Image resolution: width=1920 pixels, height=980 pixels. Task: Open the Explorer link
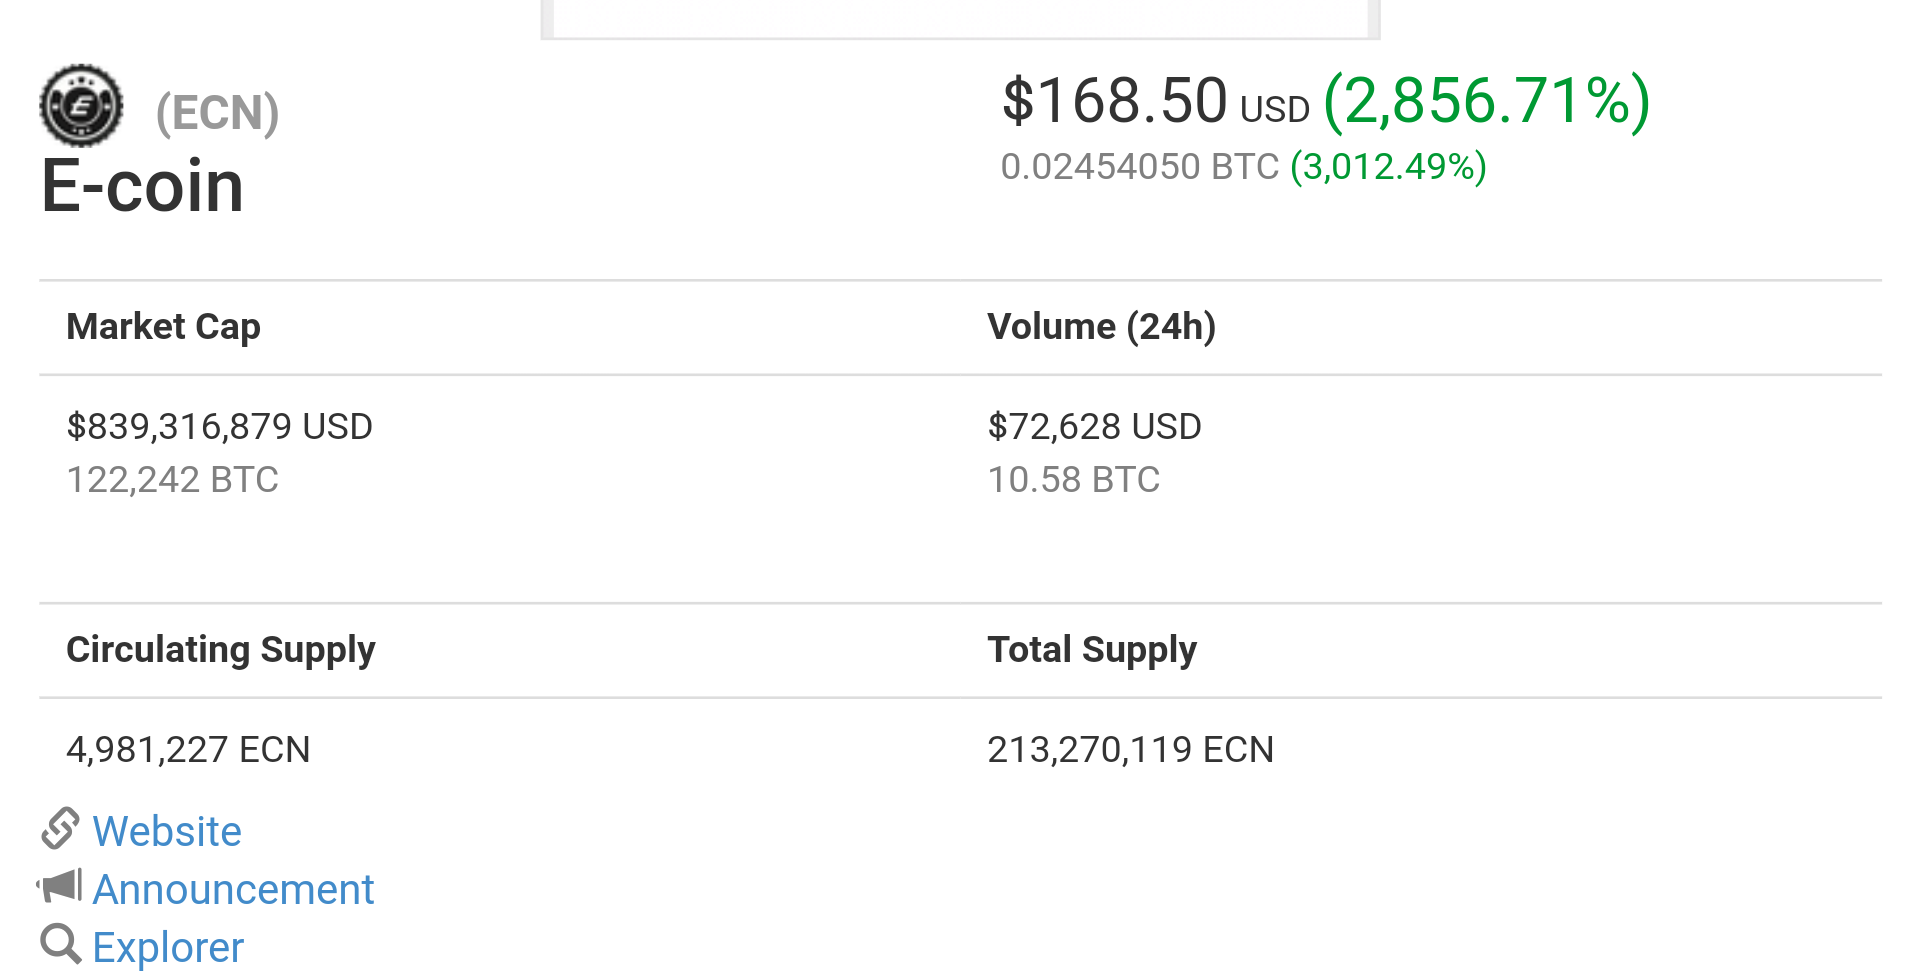pos(168,947)
